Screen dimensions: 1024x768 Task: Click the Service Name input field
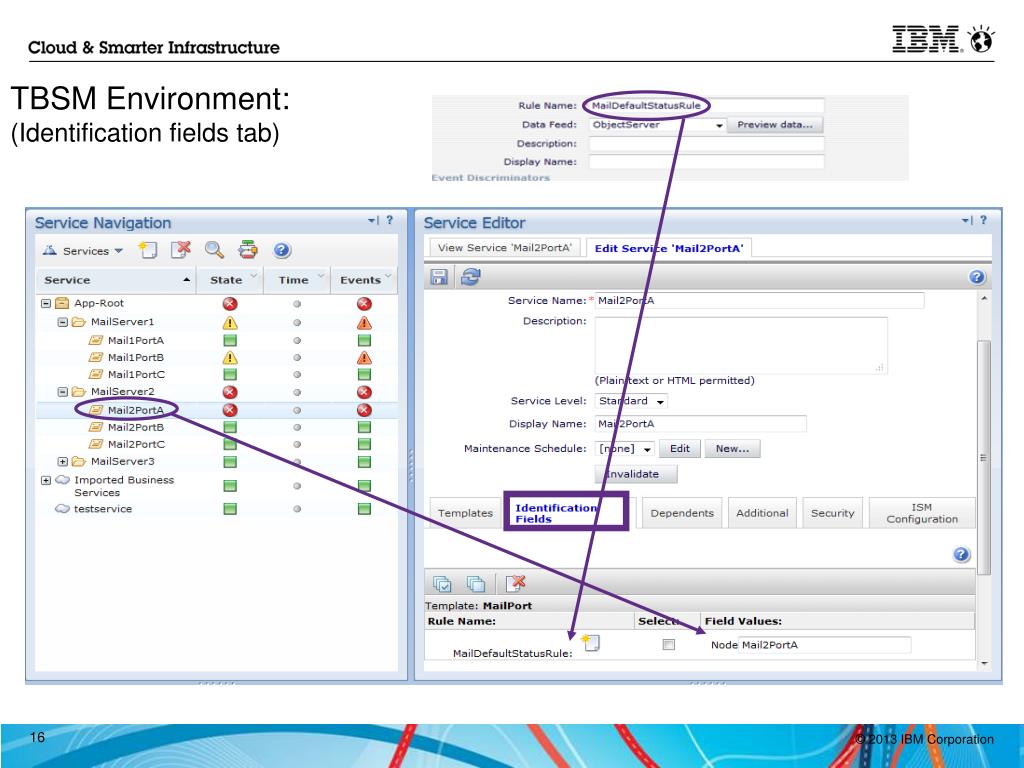click(x=760, y=300)
